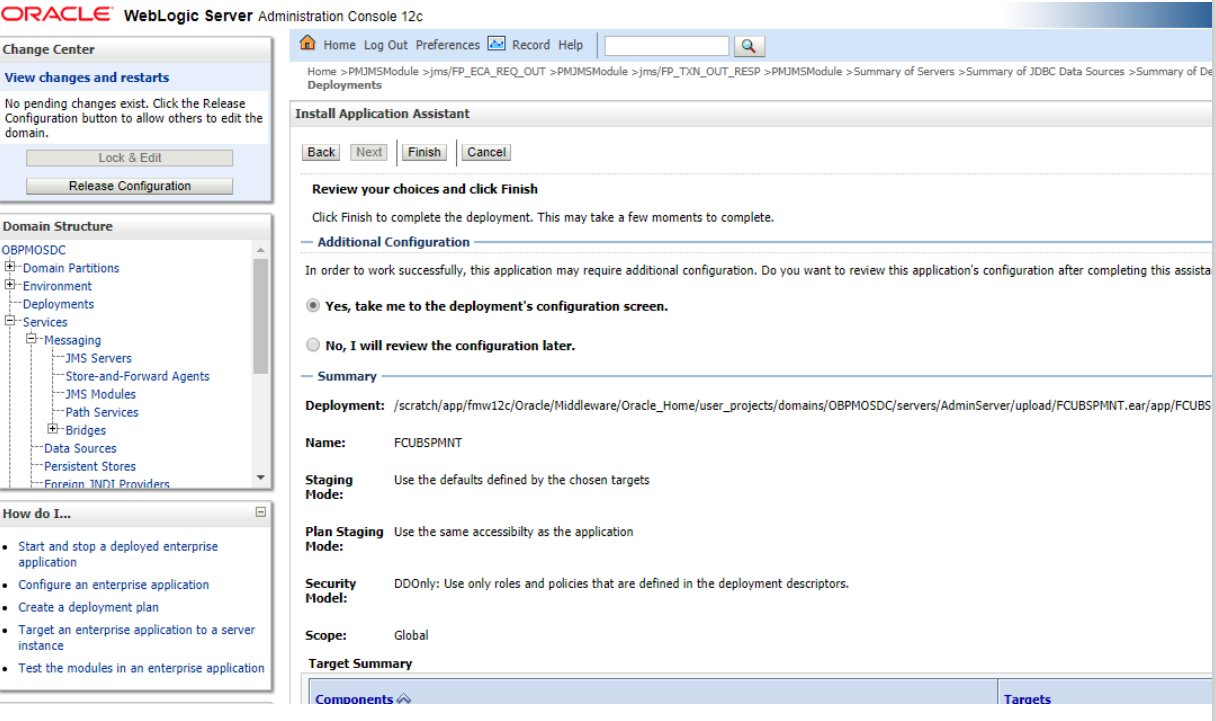
Task: Open the OBPMOSDC domain root
Action: (x=34, y=250)
